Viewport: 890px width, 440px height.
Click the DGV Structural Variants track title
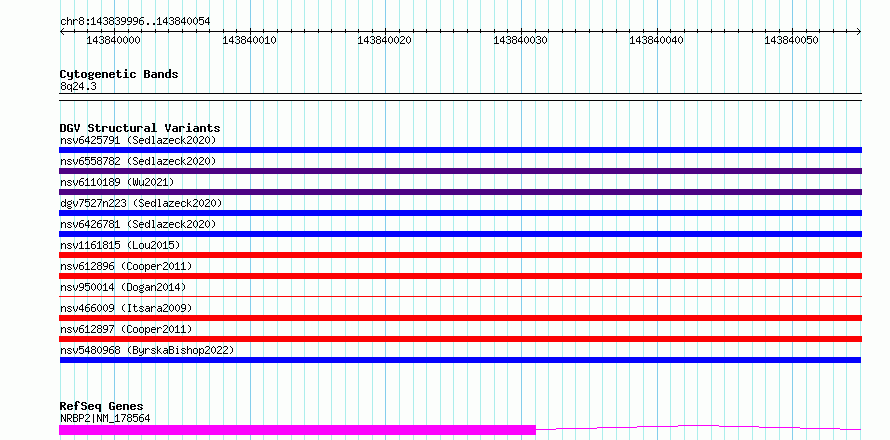(140, 128)
